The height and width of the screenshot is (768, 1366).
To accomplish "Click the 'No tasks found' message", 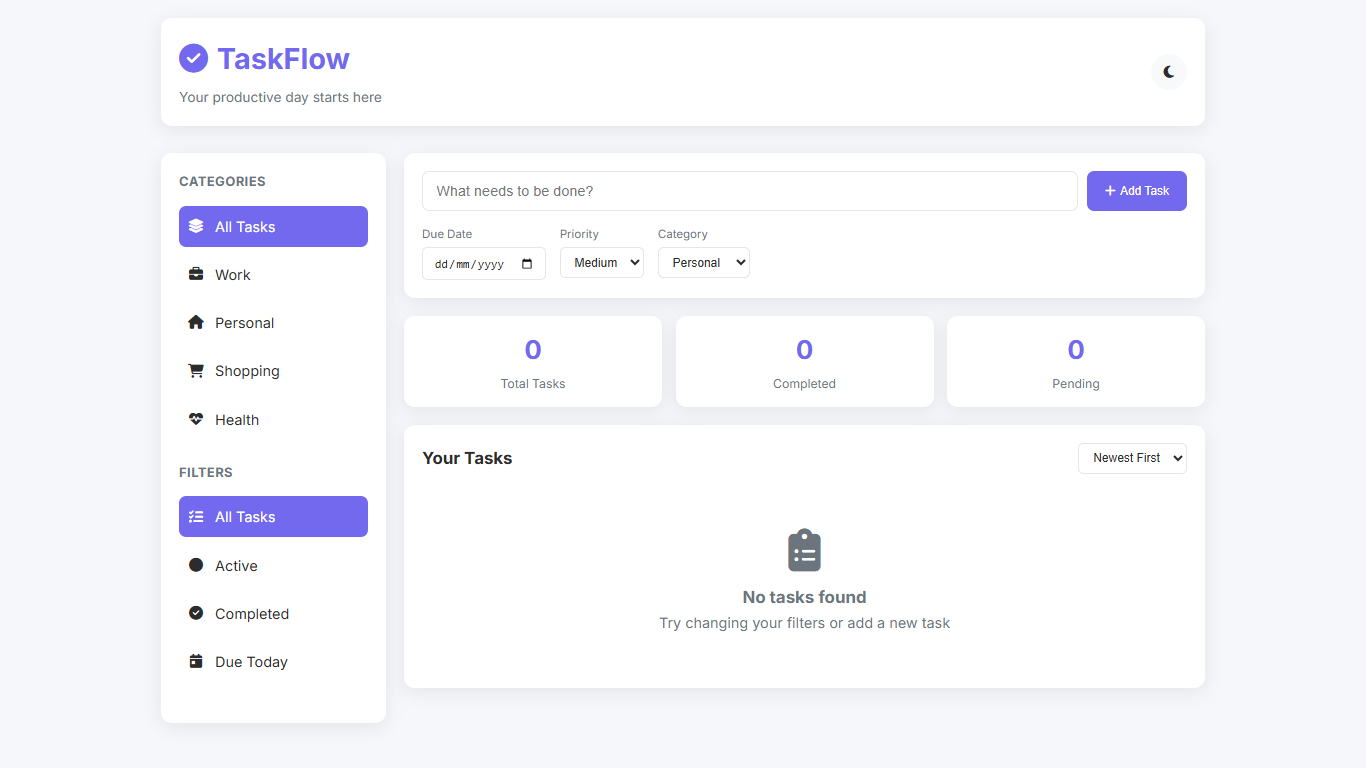I will 804,597.
